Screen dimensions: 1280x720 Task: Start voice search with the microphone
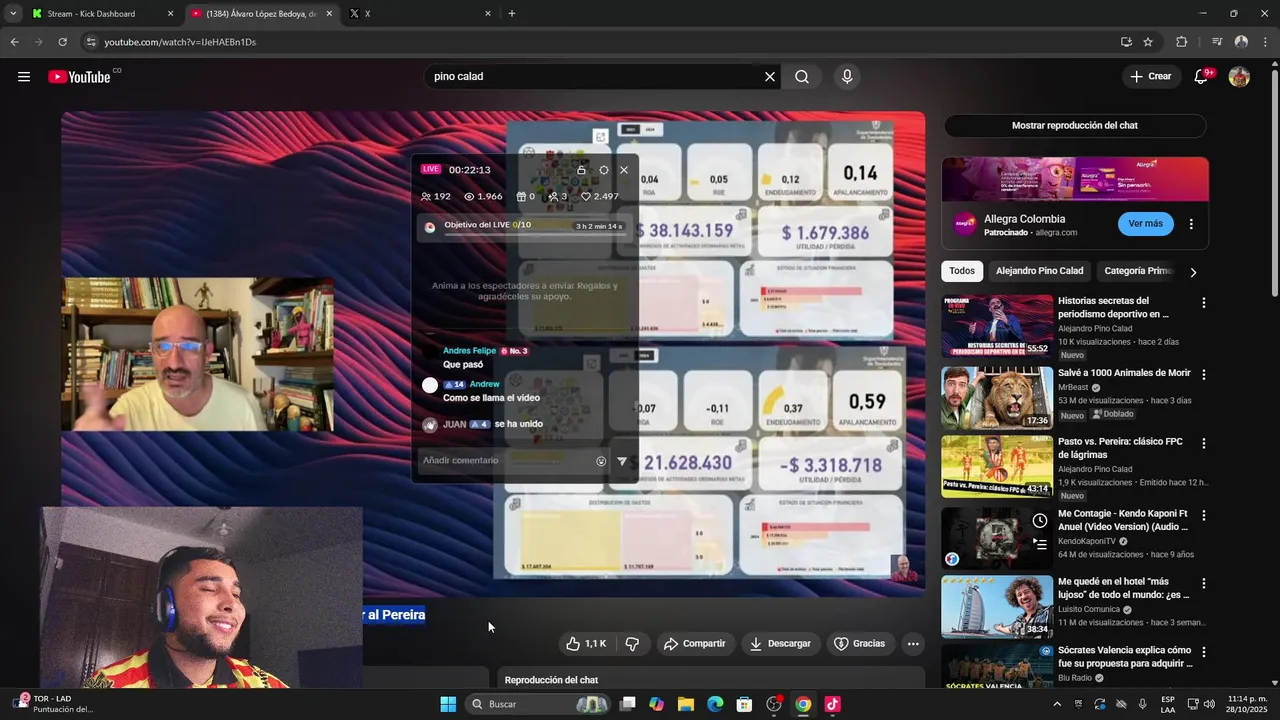pos(847,77)
